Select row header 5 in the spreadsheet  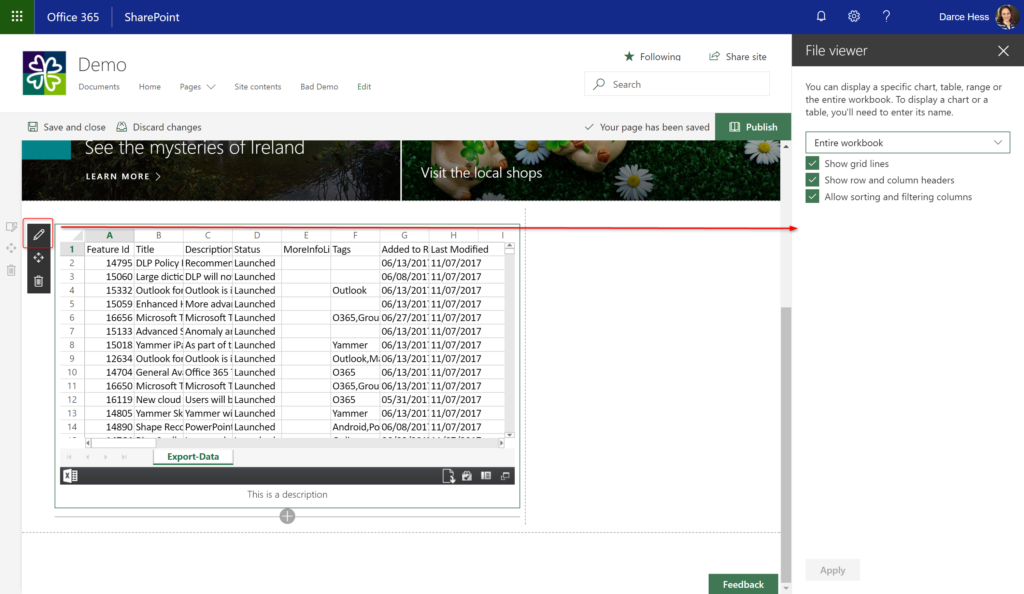click(72, 304)
